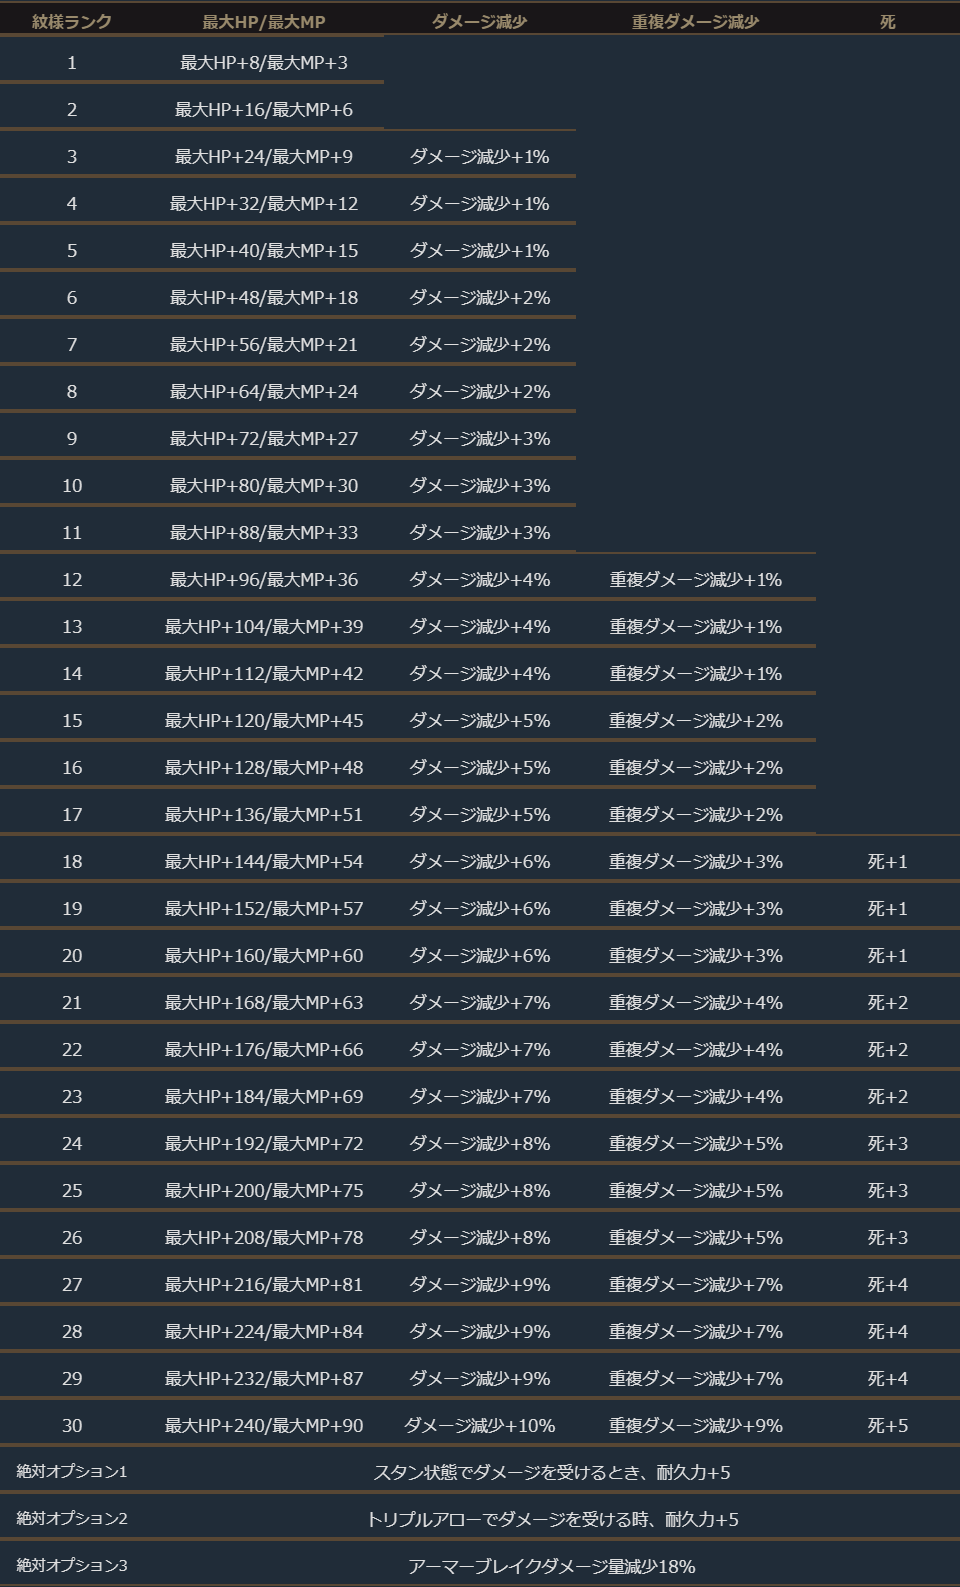Click the 死+1 cell in rank 18 row
The width and height of the screenshot is (960, 1587).
pyautogui.click(x=887, y=861)
